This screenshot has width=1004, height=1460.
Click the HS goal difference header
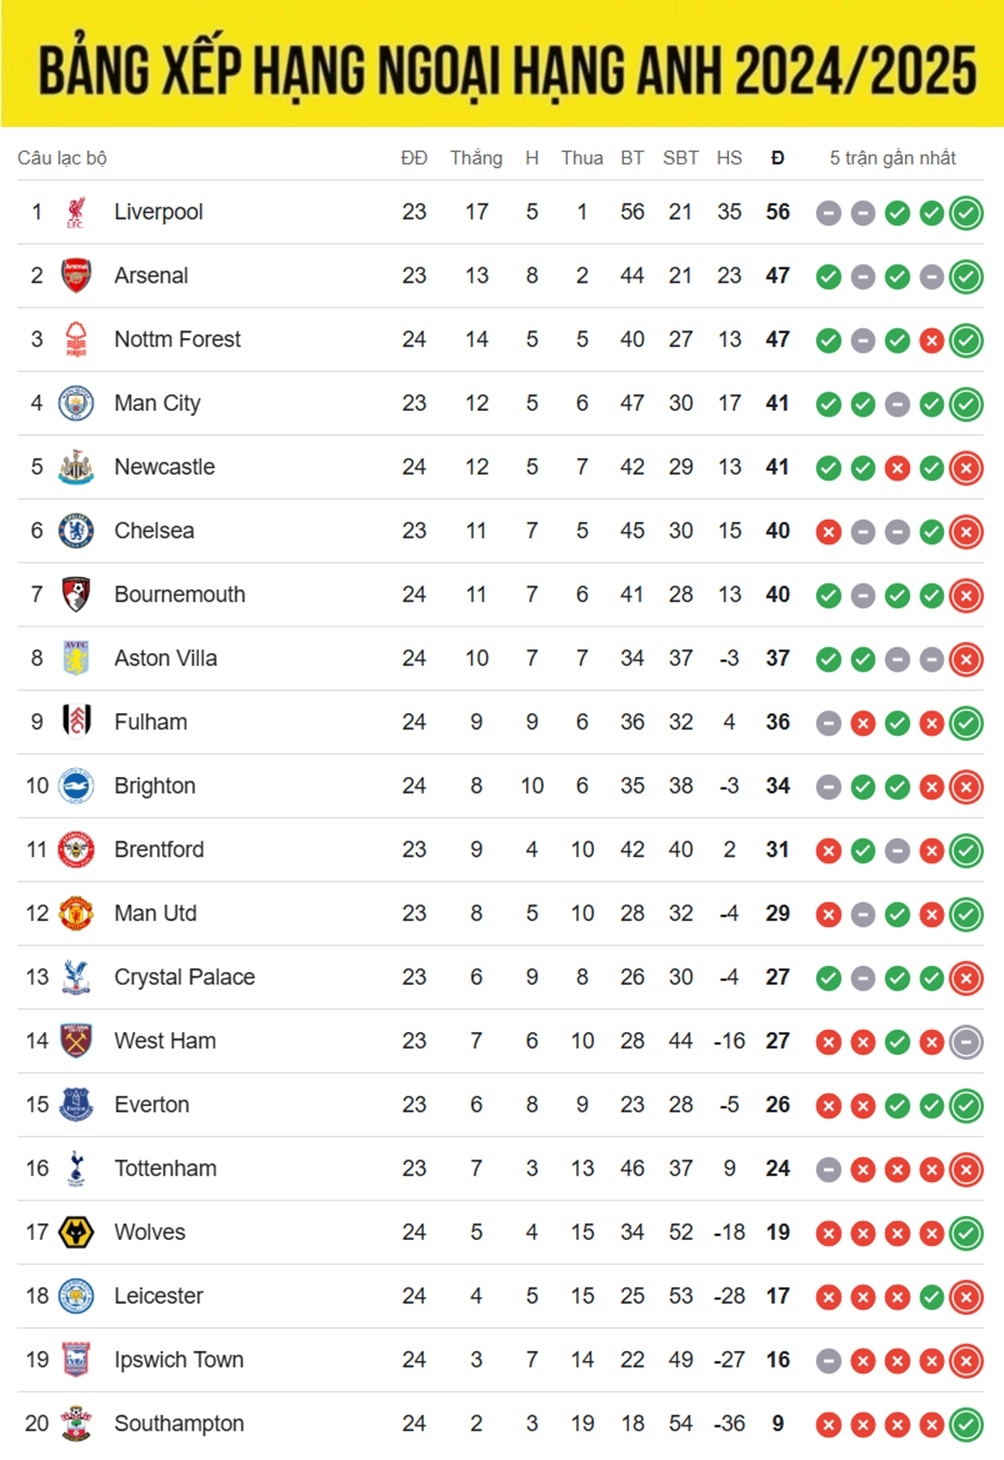click(x=729, y=158)
